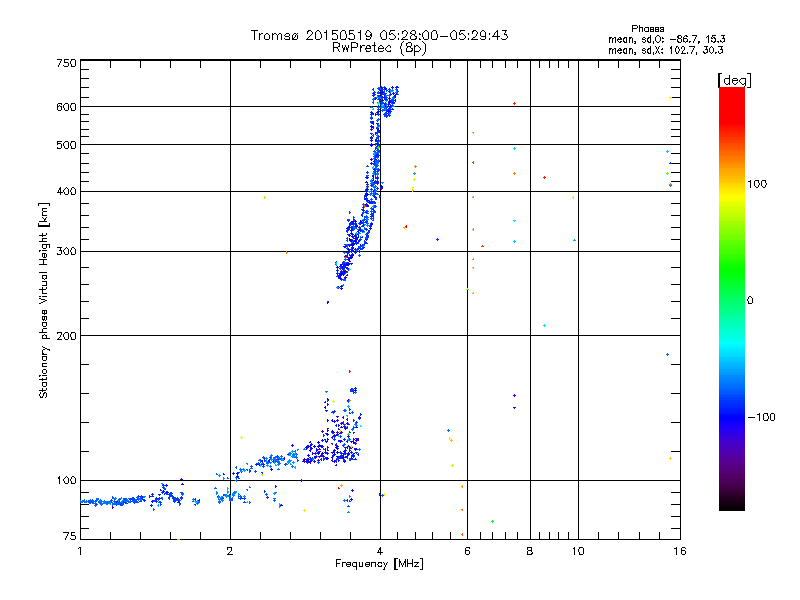
Task: Click the y-axis tick label '75'
Action: pyautogui.click(x=70, y=536)
